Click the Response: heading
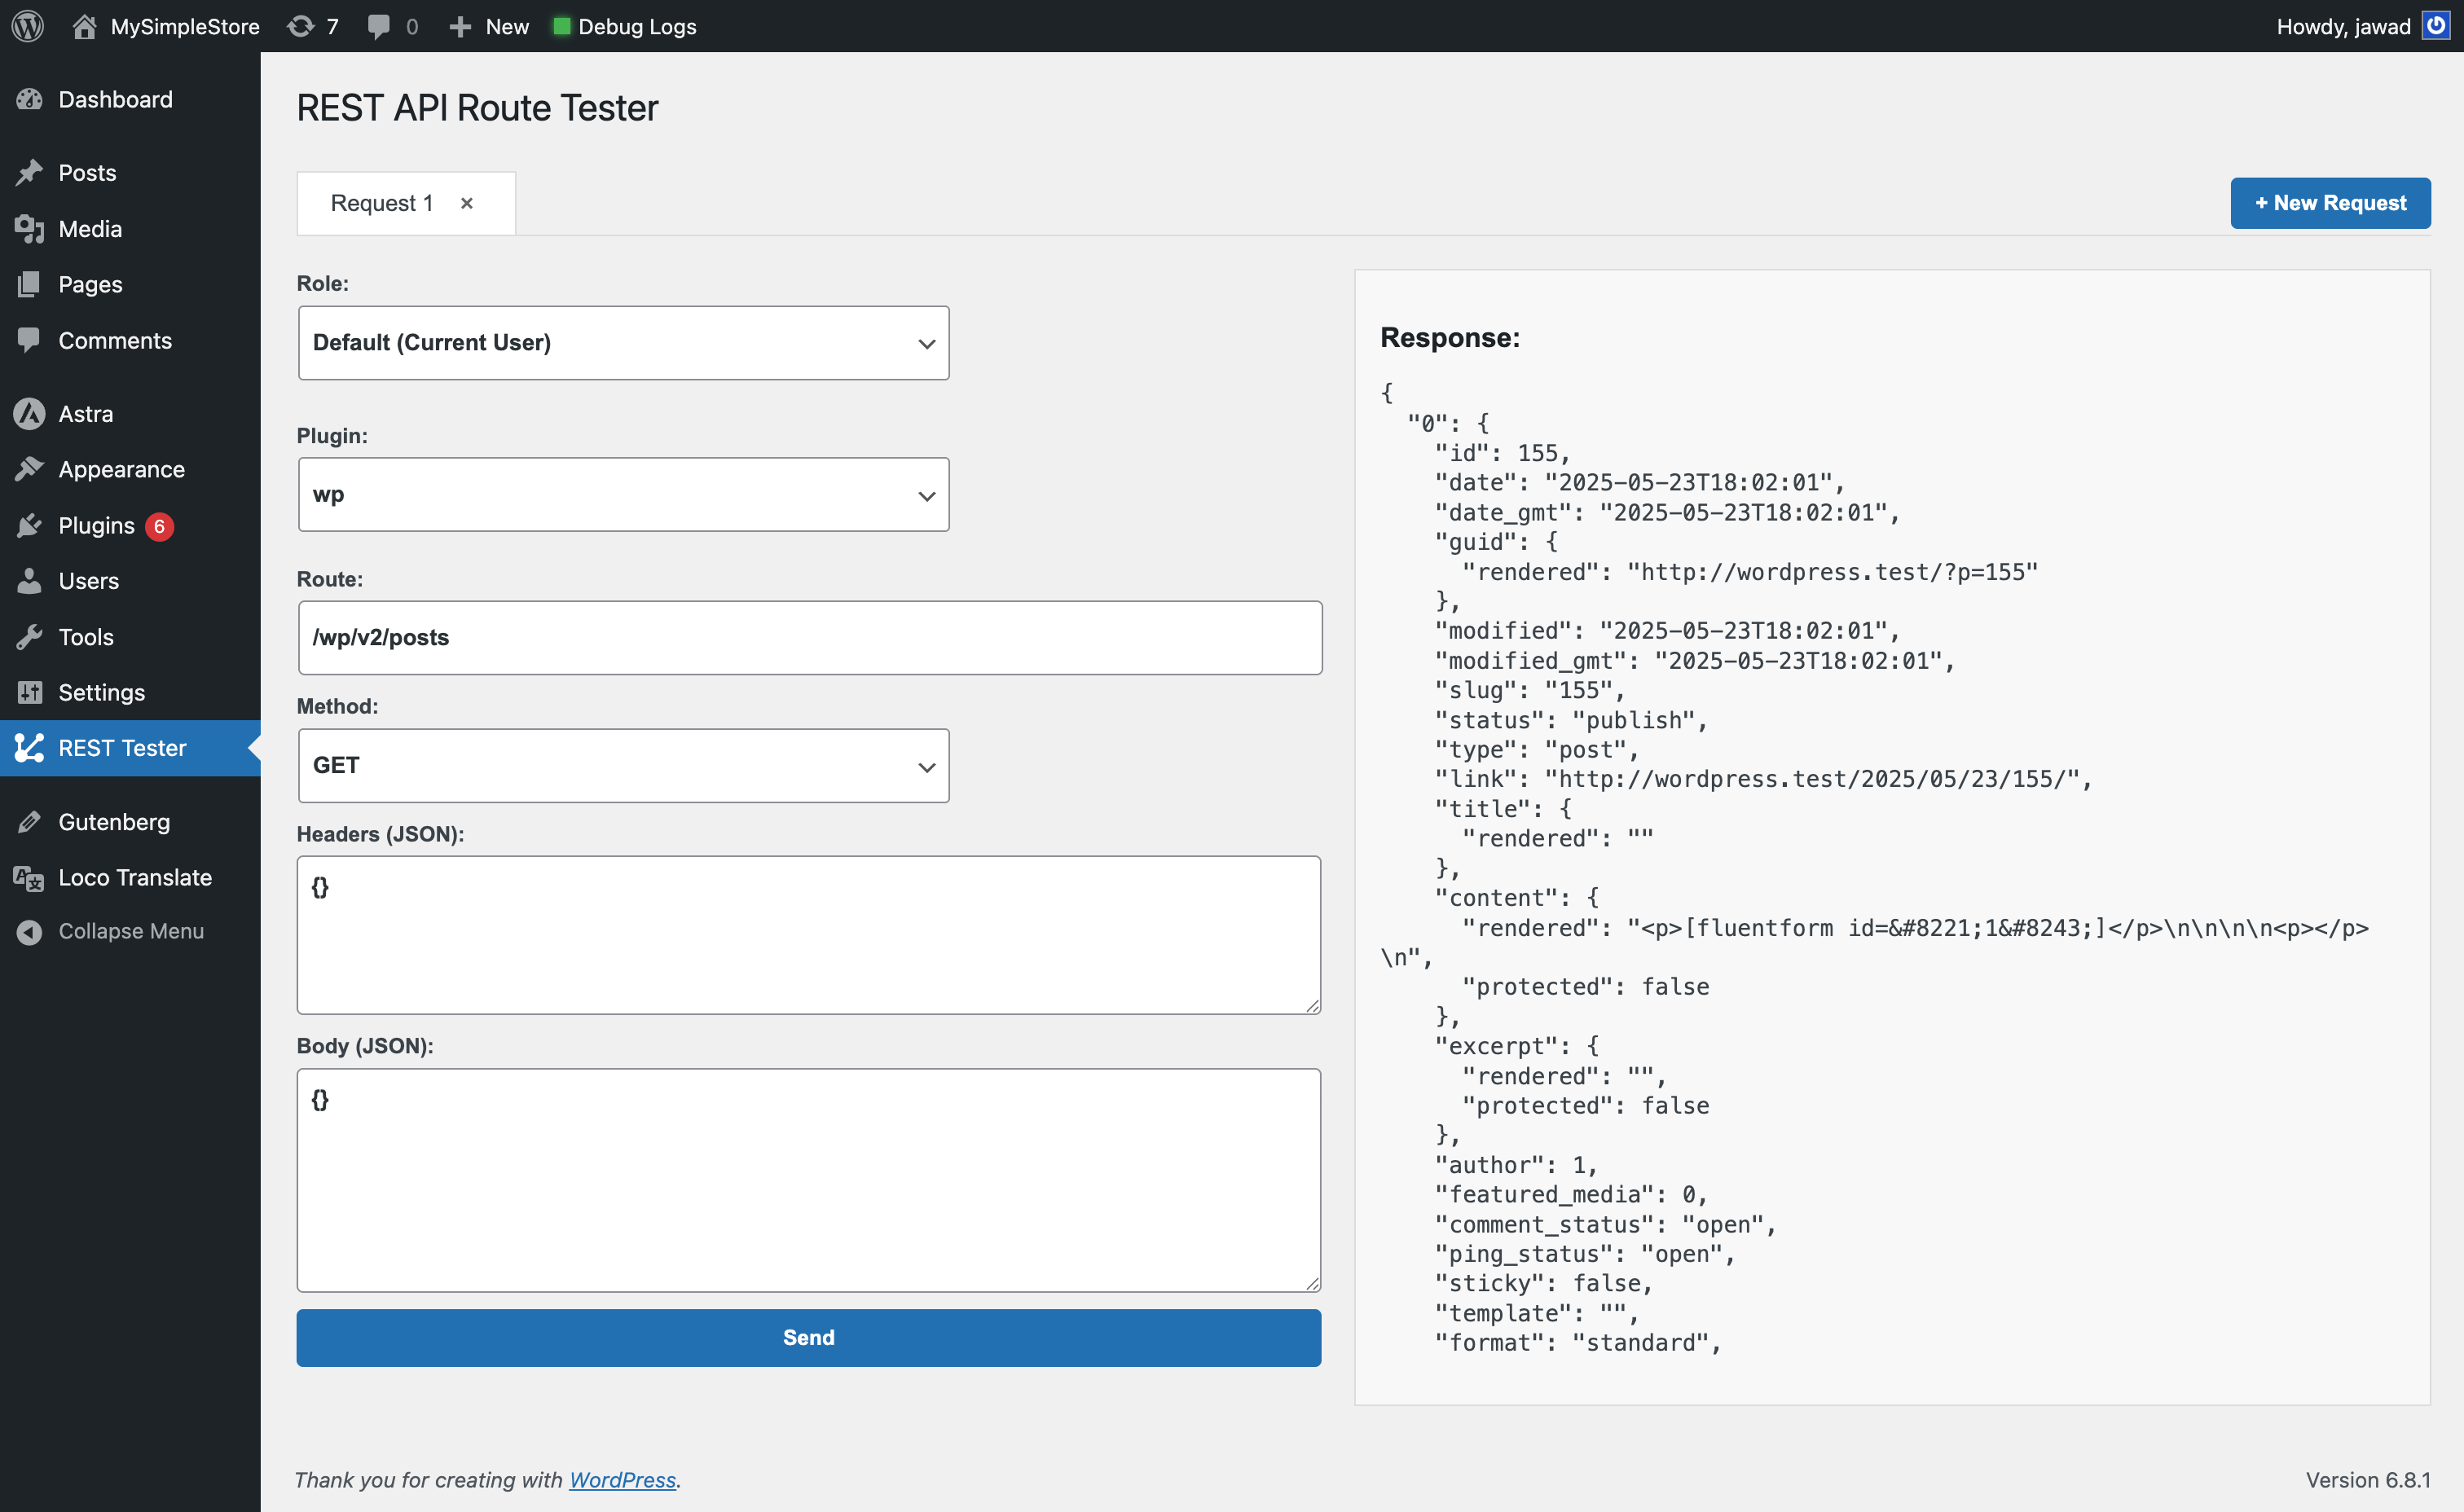The image size is (2464, 1512). pos(1450,337)
